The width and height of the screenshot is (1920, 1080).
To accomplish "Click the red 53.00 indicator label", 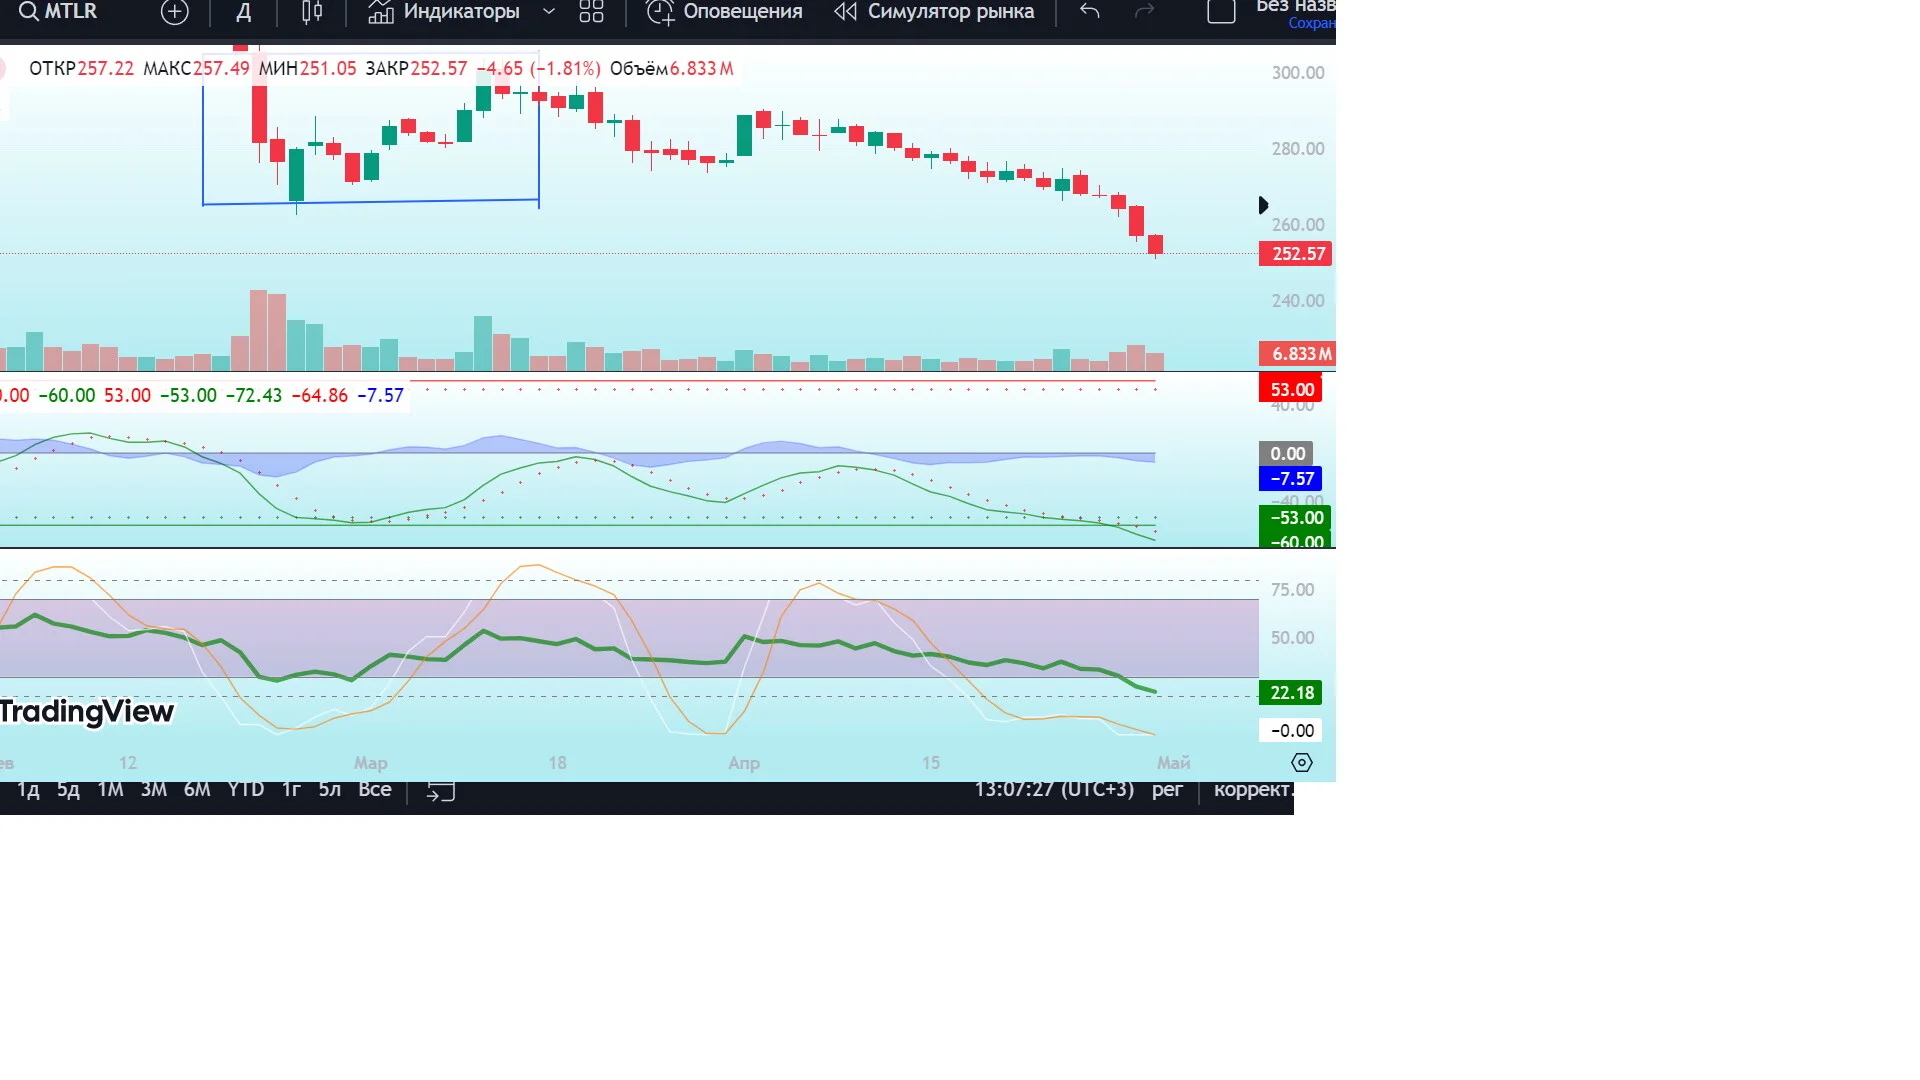I will click(1291, 390).
